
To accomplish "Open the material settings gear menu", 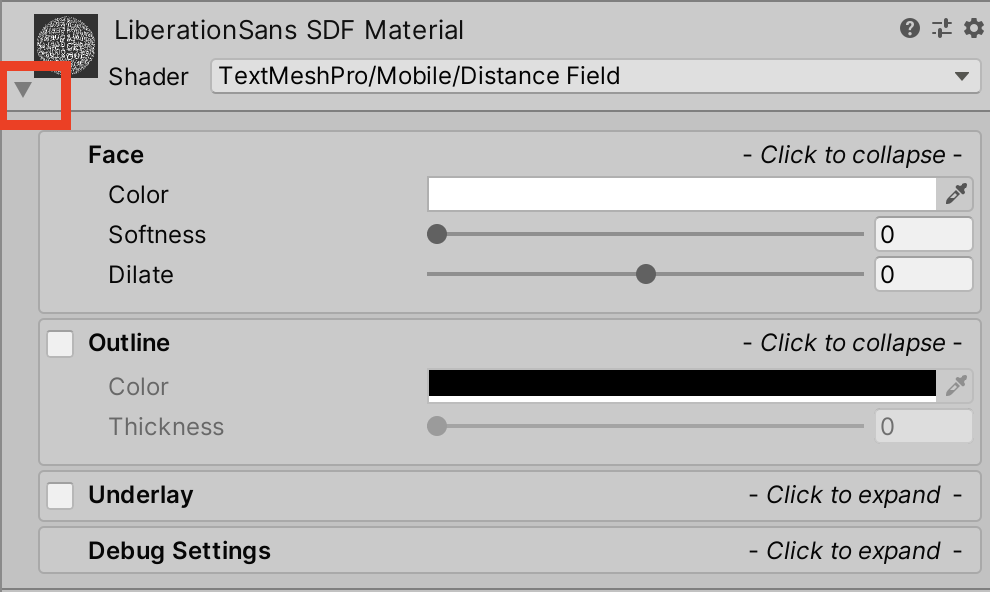I will point(973,28).
